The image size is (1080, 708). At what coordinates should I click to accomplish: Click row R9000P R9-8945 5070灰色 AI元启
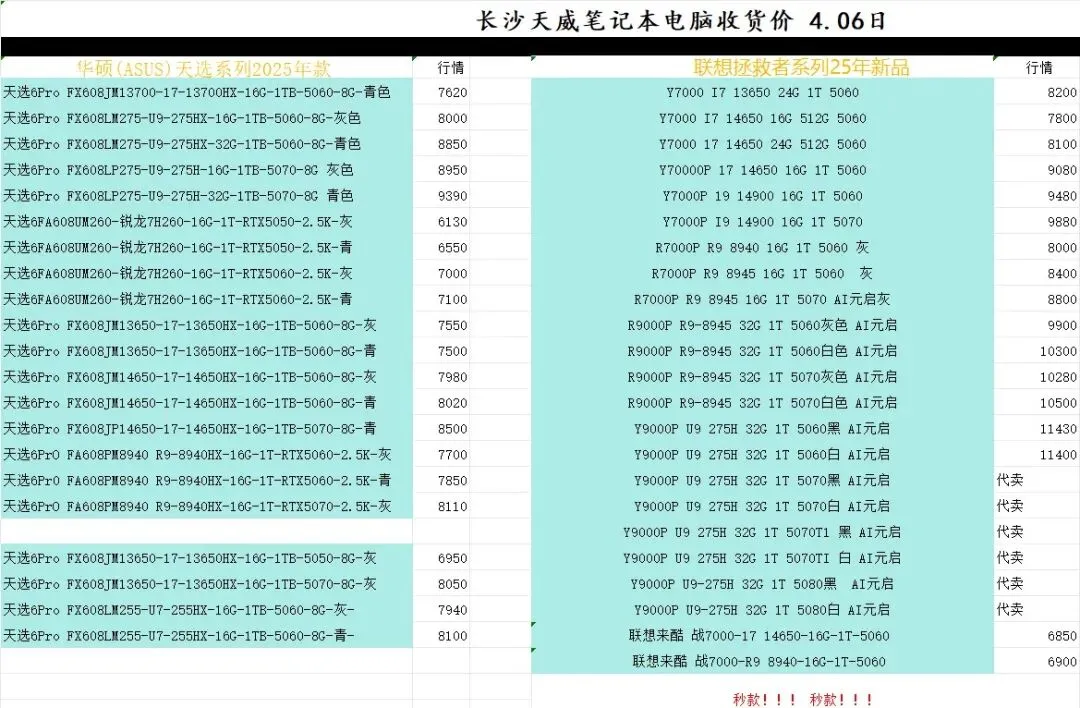[x=762, y=377]
